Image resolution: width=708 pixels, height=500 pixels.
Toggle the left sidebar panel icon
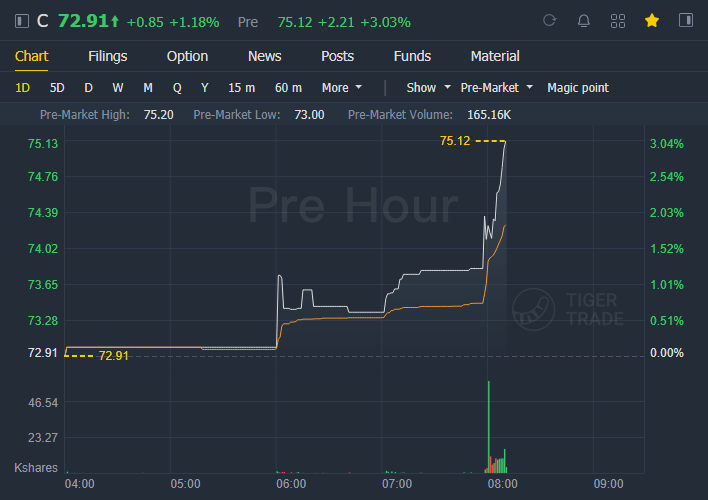point(22,21)
